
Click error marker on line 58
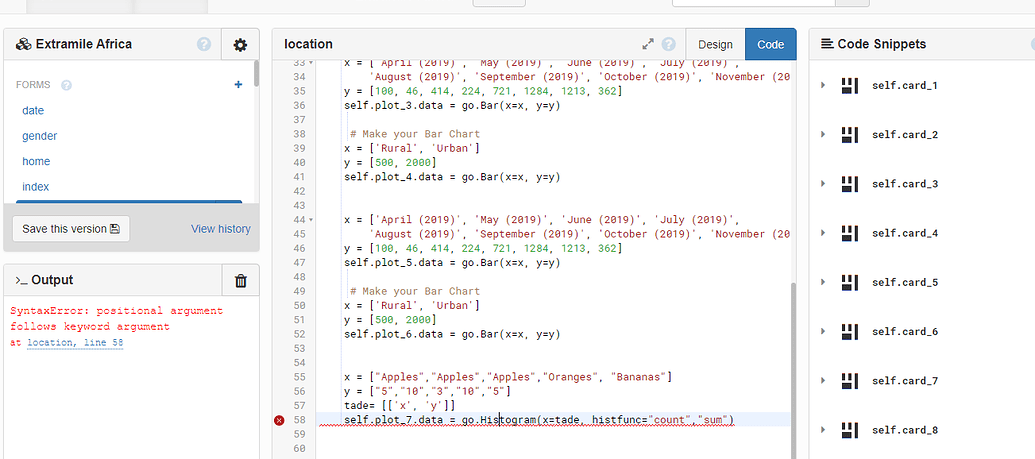pyautogui.click(x=279, y=420)
